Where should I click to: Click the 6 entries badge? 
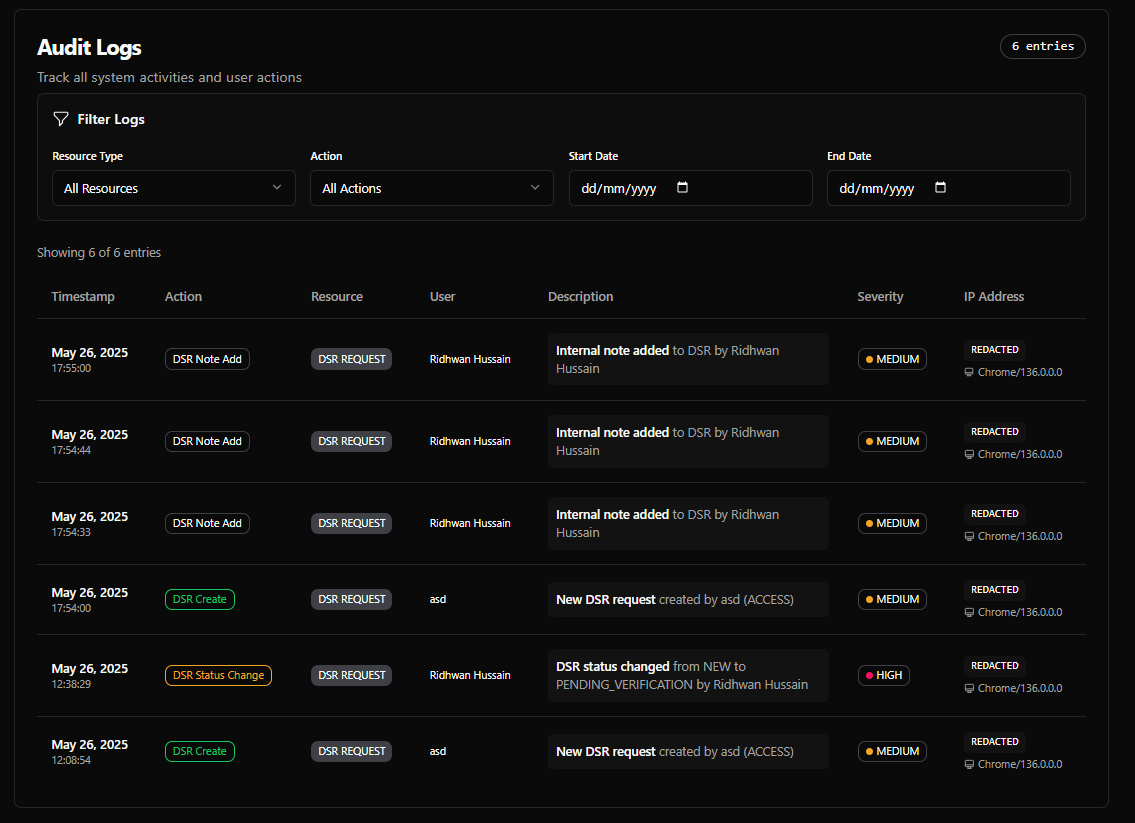coord(1042,46)
